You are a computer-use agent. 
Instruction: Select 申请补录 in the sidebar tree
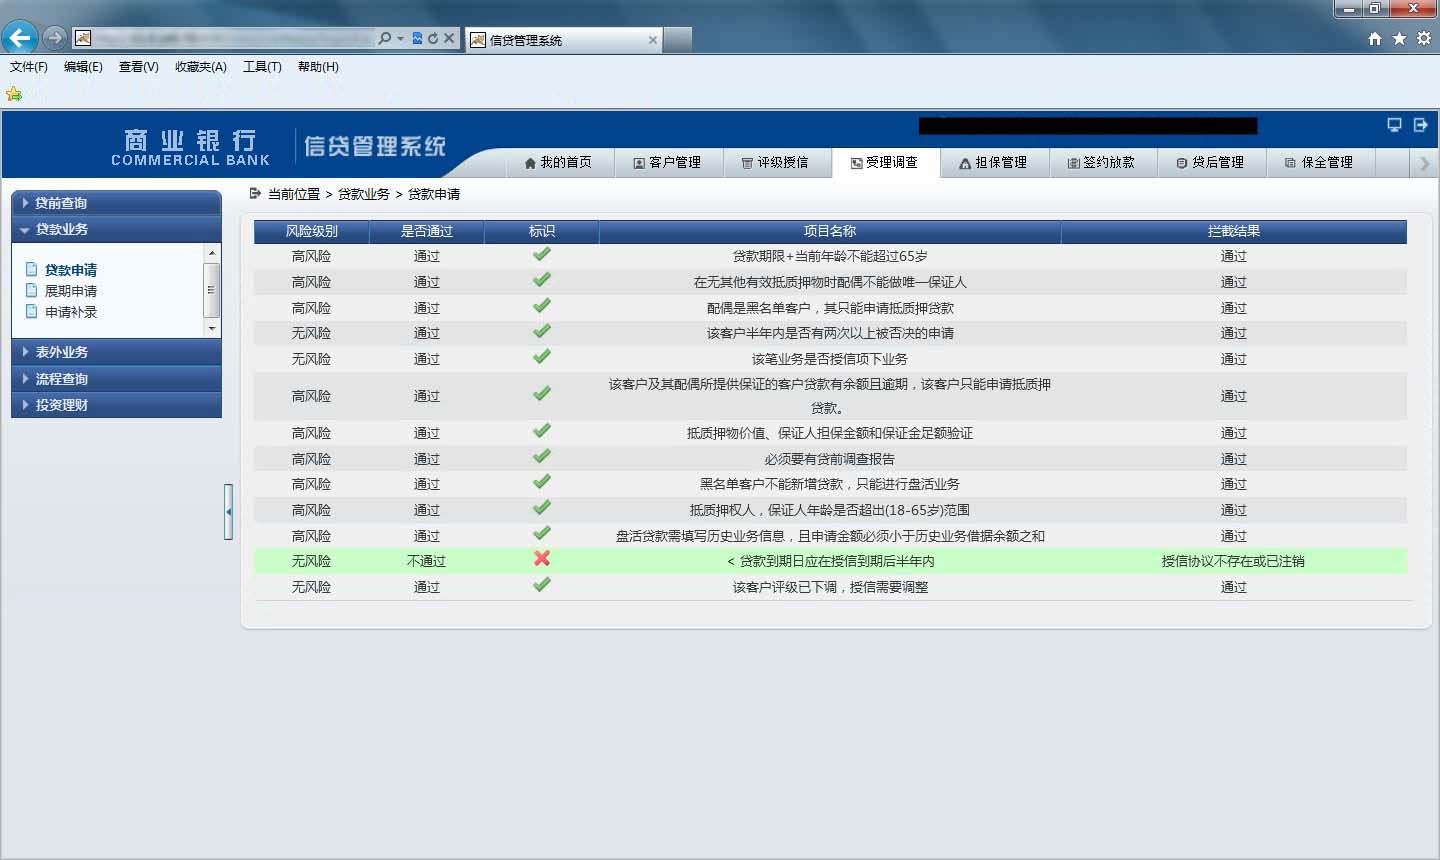tap(70, 312)
